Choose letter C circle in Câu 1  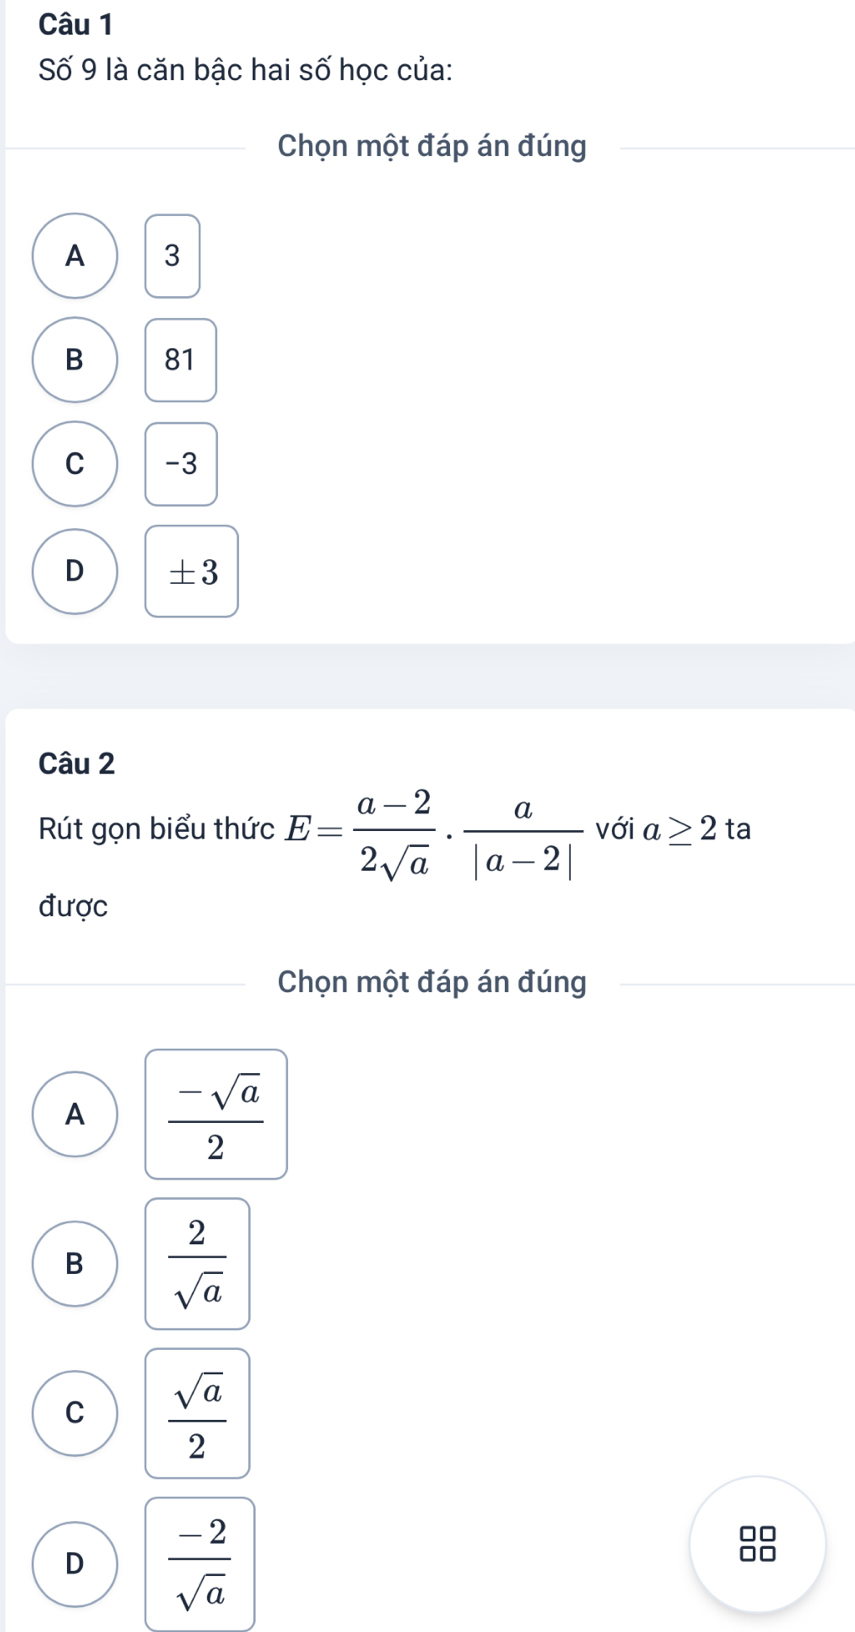(75, 464)
